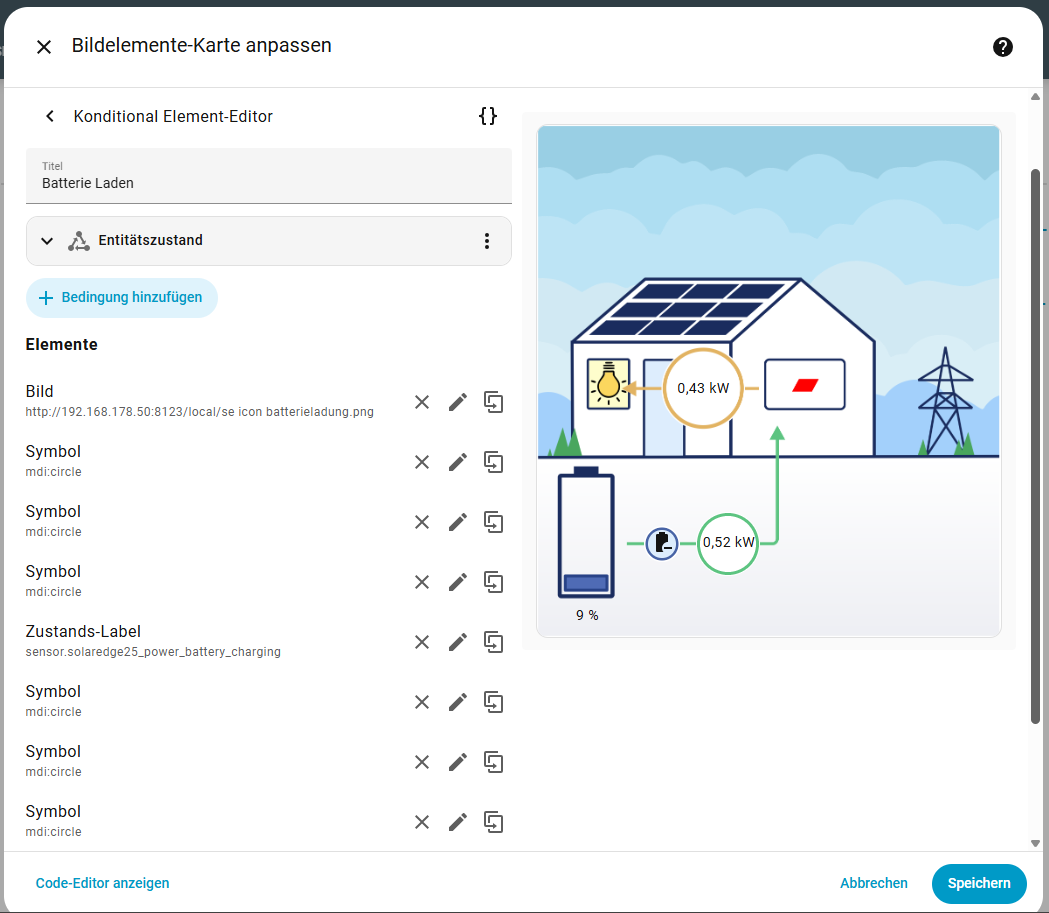Image resolution: width=1049 pixels, height=913 pixels.
Task: Remove the Bild element
Action: tap(422, 402)
